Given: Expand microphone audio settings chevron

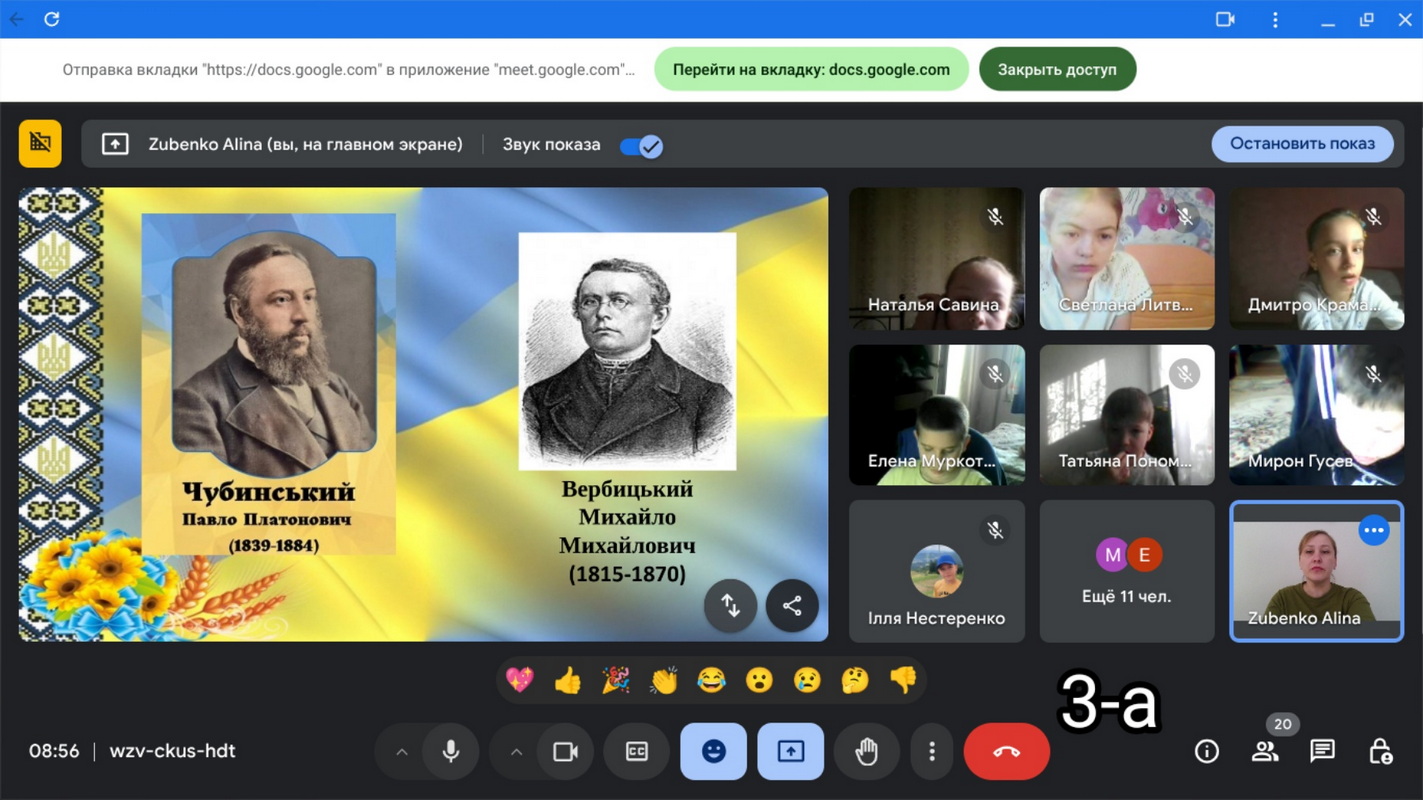Looking at the screenshot, I should pyautogui.click(x=402, y=751).
